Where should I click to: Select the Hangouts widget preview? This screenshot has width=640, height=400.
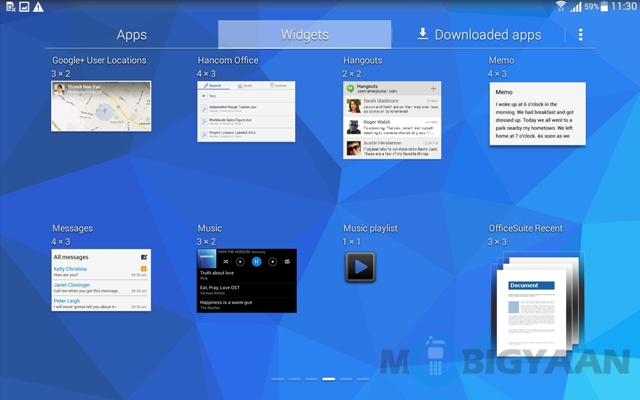[392, 120]
